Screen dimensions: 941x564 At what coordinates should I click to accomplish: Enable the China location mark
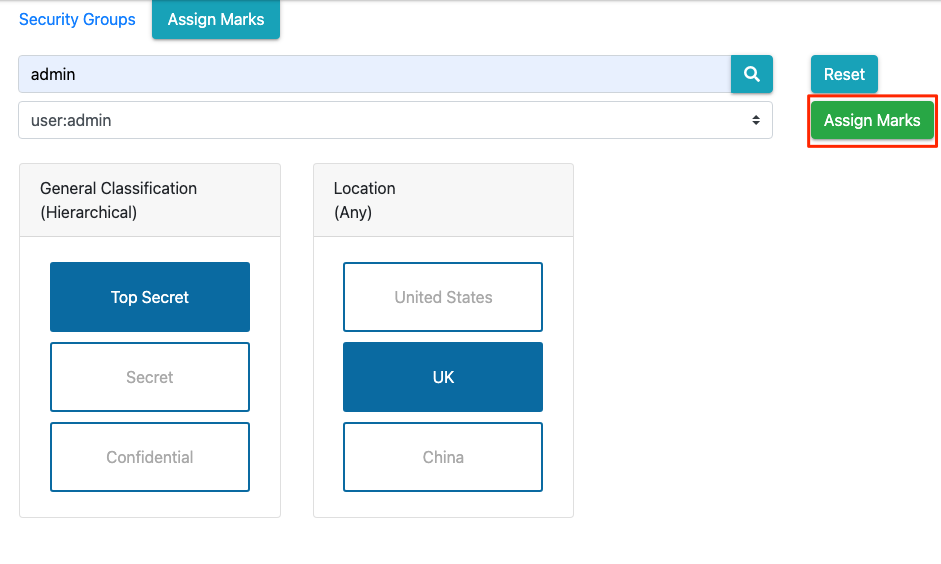(443, 457)
